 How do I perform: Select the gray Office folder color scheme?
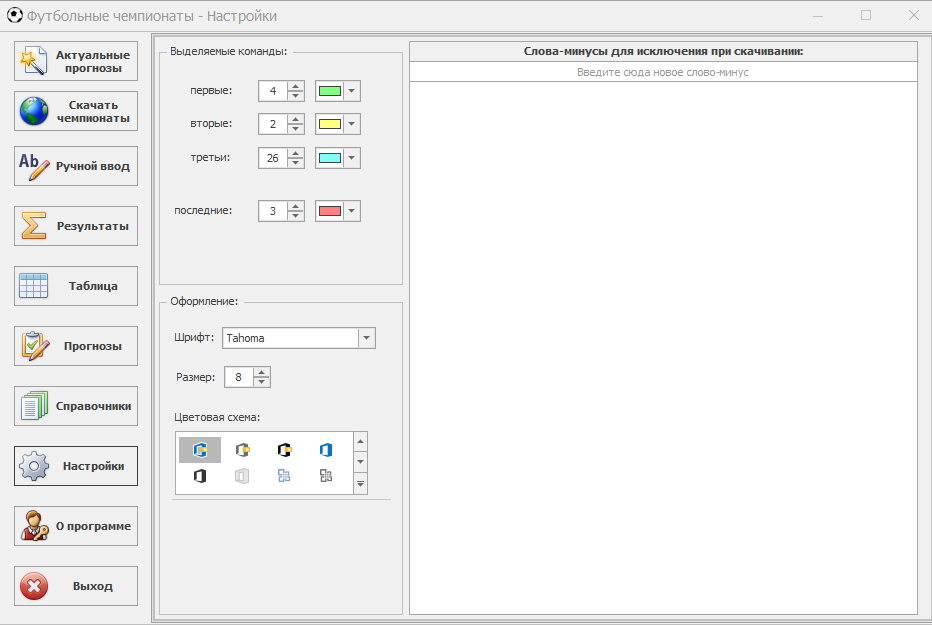point(242,450)
